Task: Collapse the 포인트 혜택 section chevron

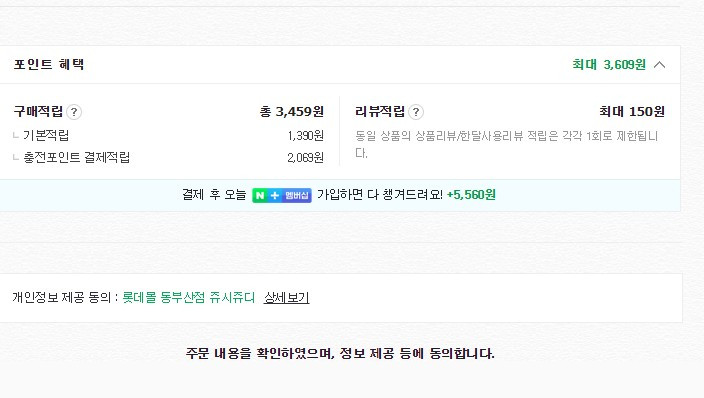Action: (x=660, y=65)
